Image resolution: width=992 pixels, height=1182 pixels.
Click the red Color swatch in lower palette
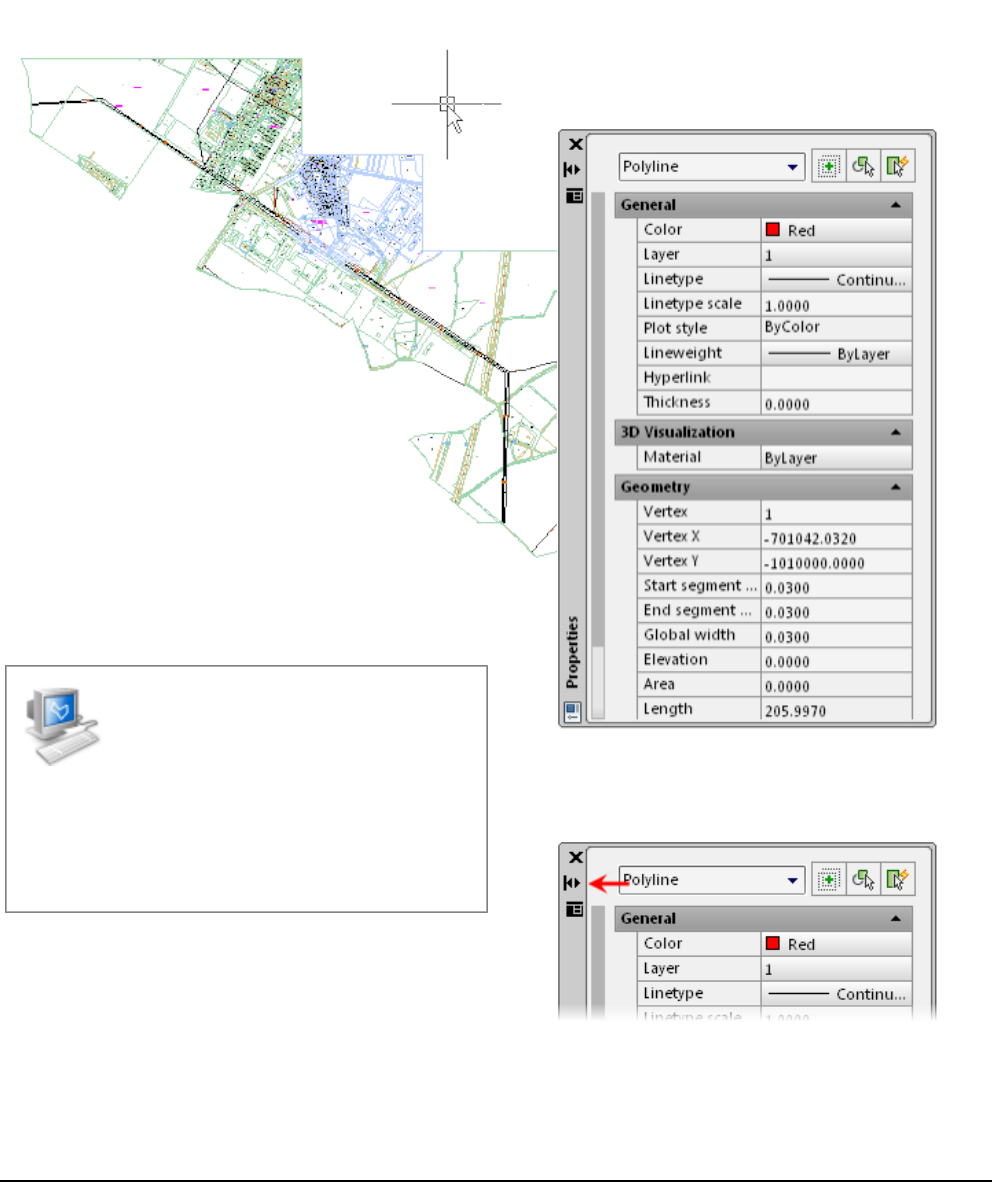point(773,944)
